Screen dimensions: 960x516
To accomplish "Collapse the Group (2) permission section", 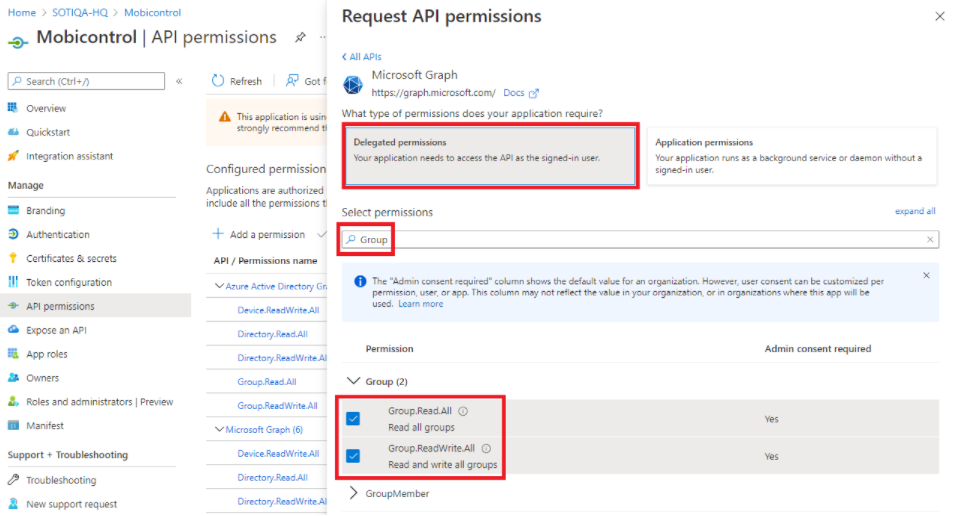I will [x=352, y=381].
